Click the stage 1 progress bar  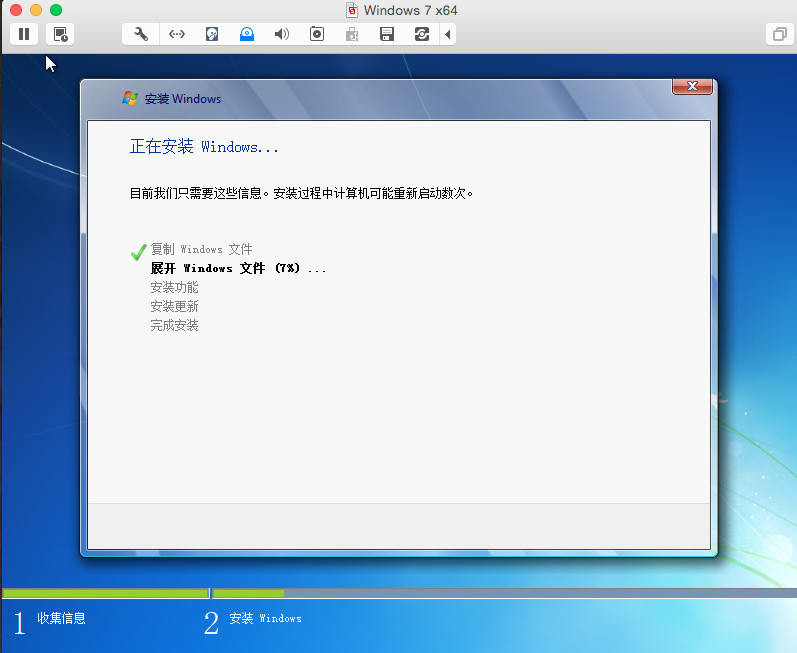[106, 593]
